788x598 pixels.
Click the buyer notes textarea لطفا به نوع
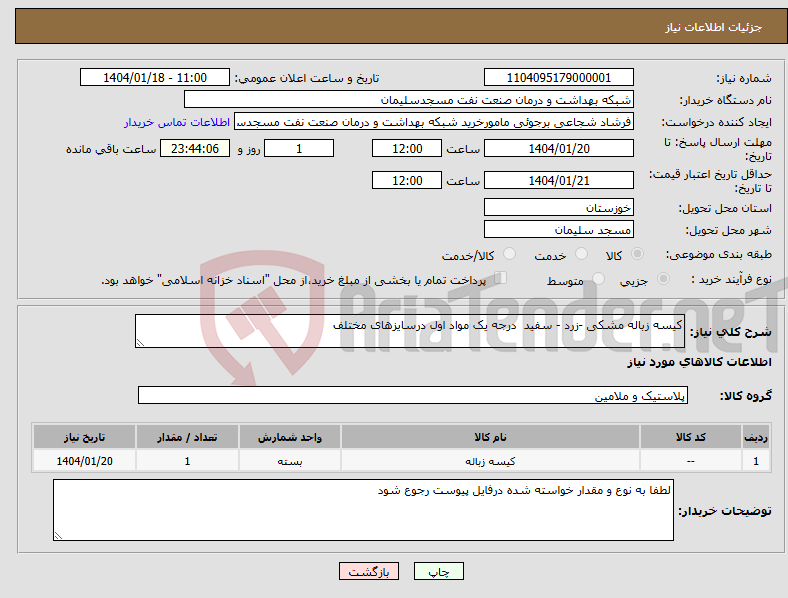pos(363,510)
